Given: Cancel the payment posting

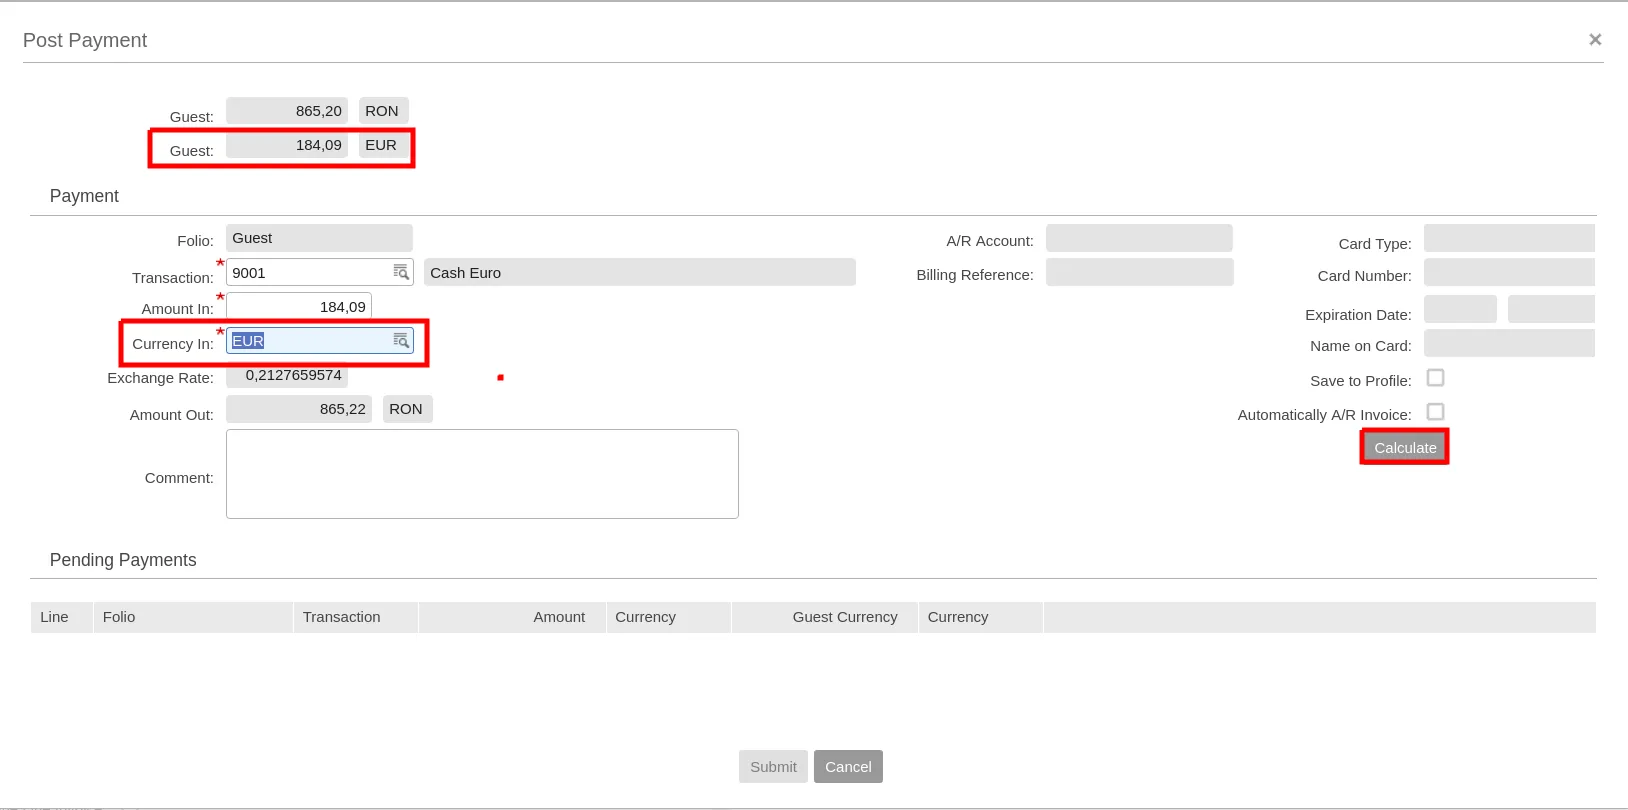Looking at the screenshot, I should click(x=848, y=767).
